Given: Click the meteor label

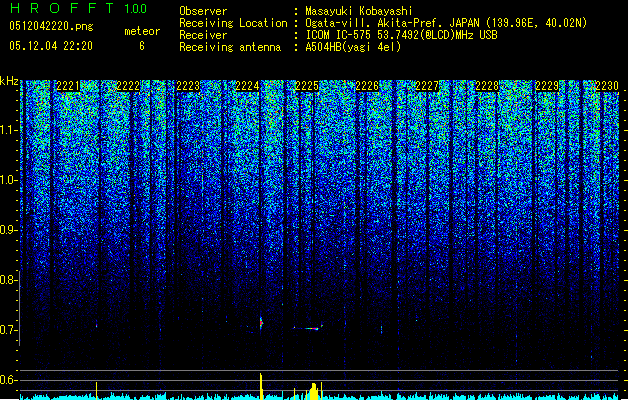Looking at the screenshot, I should [142, 31].
